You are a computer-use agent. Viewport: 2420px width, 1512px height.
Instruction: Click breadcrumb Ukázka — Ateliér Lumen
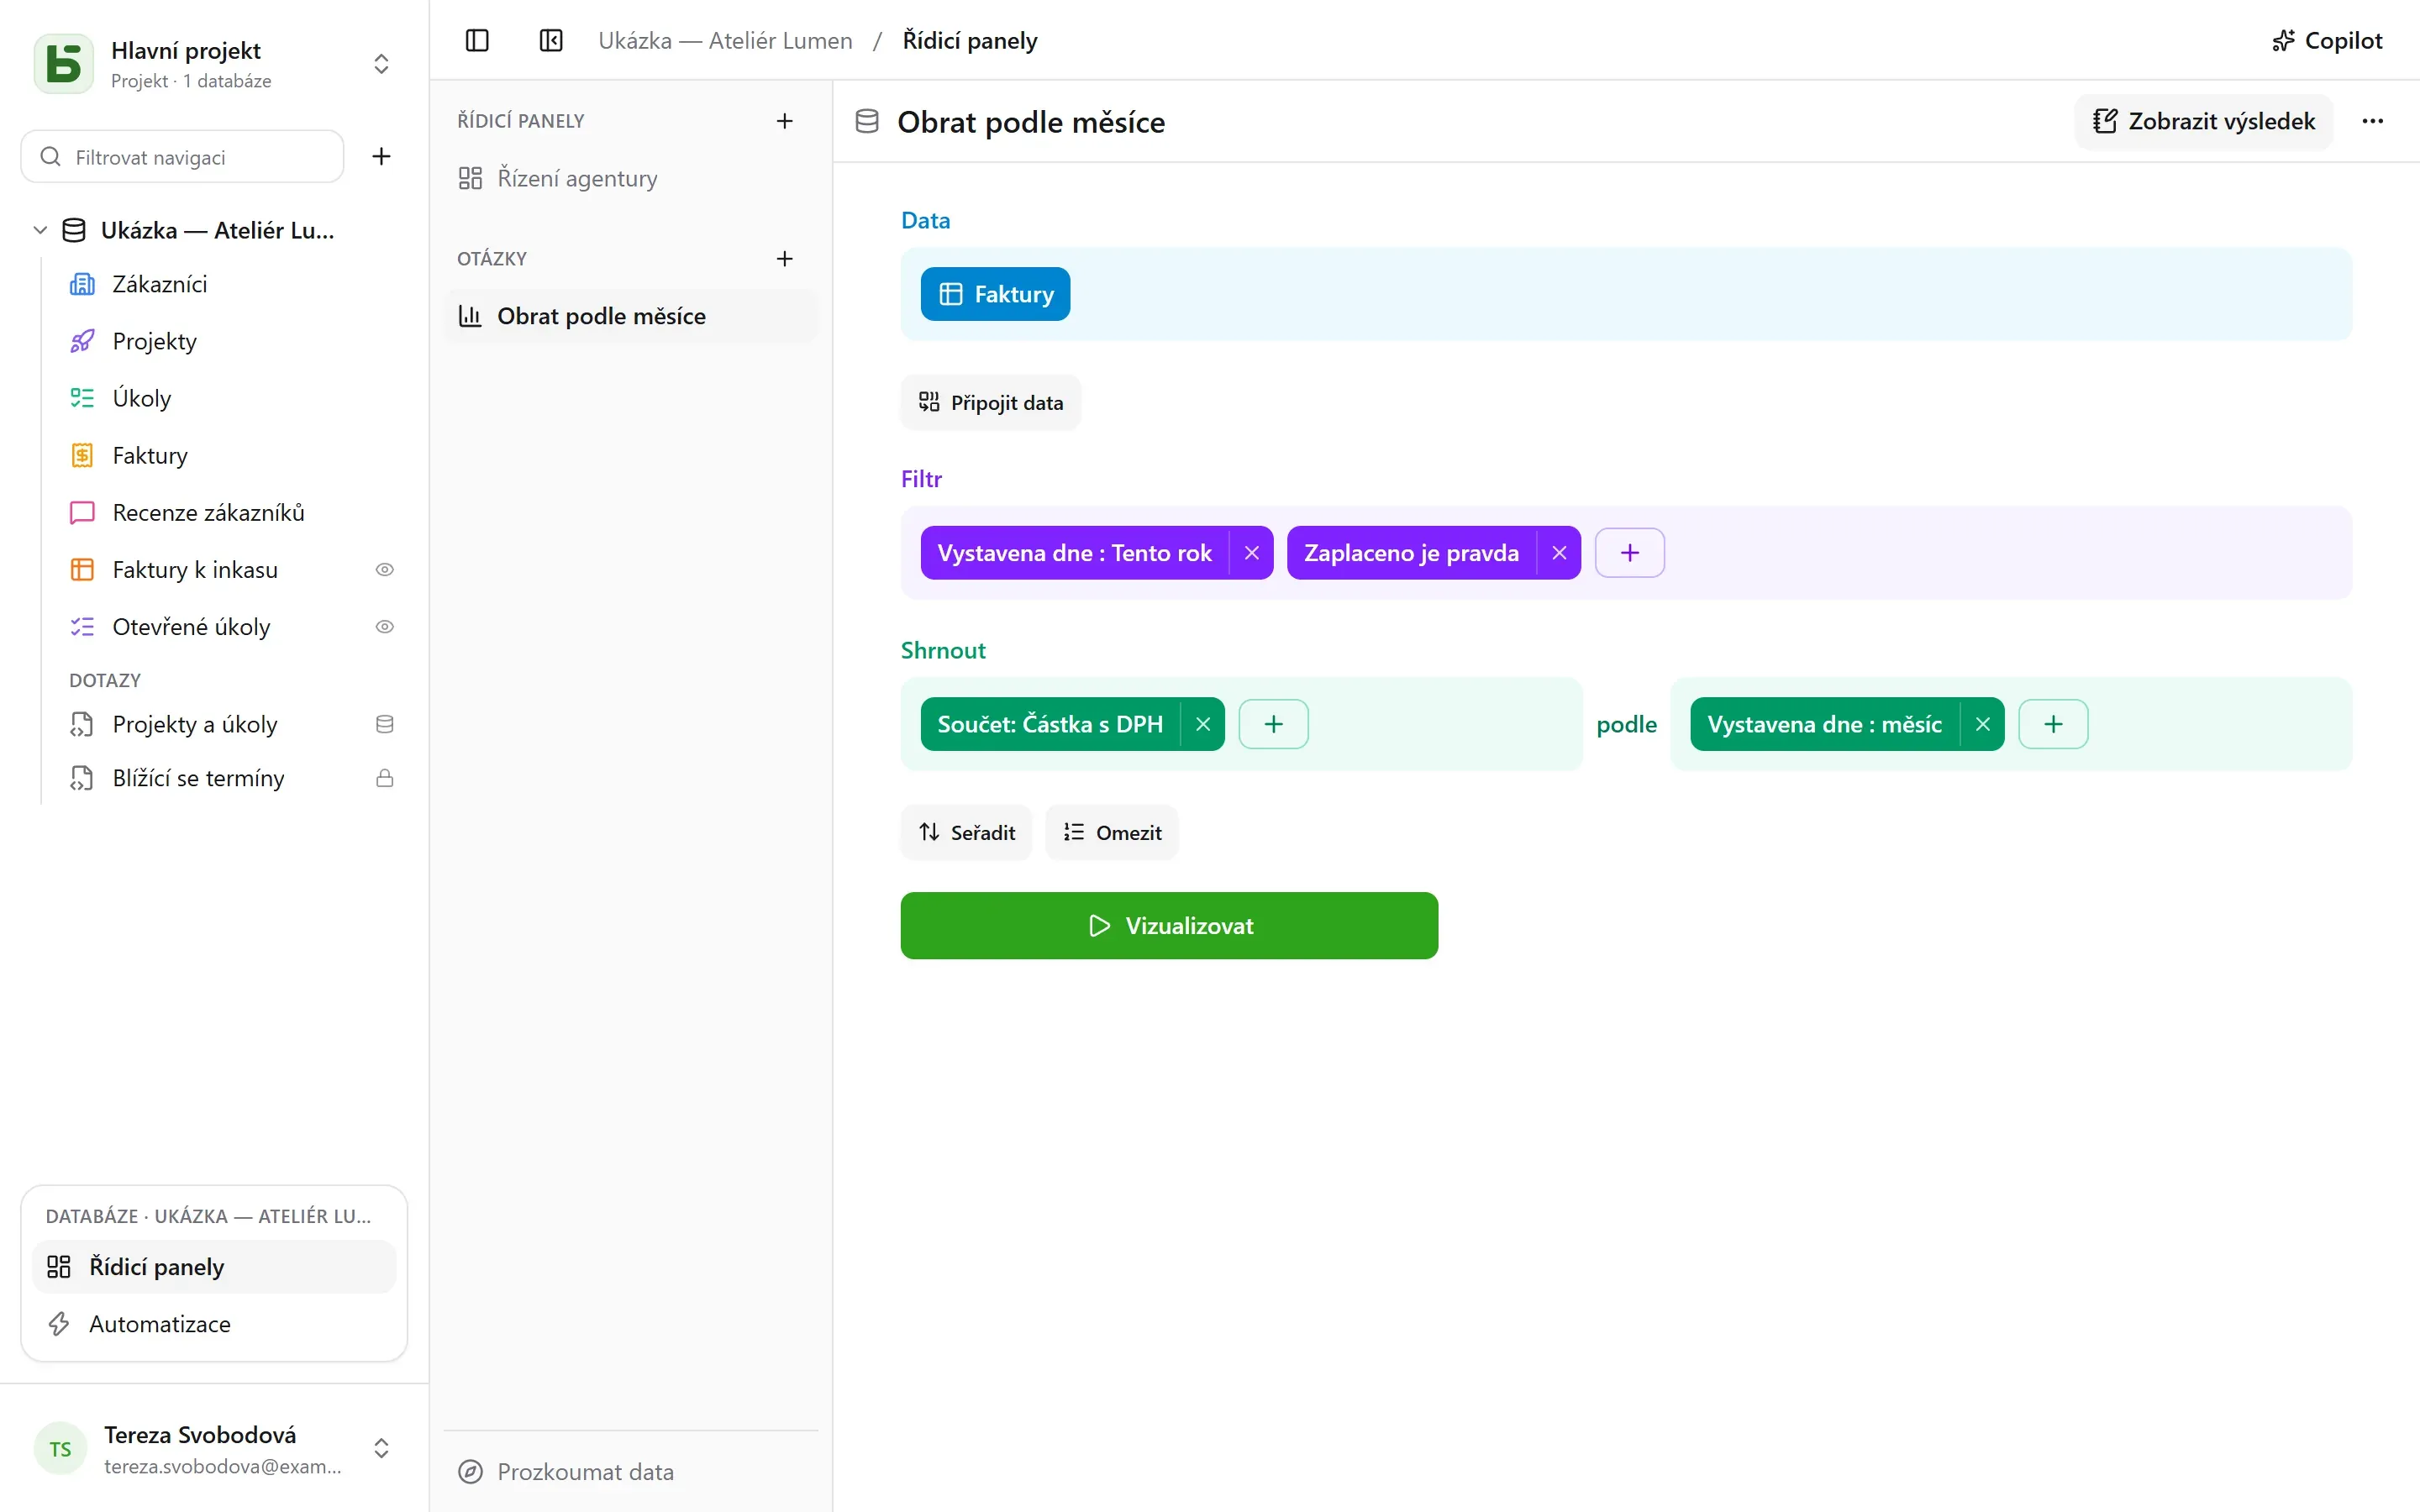click(725, 41)
